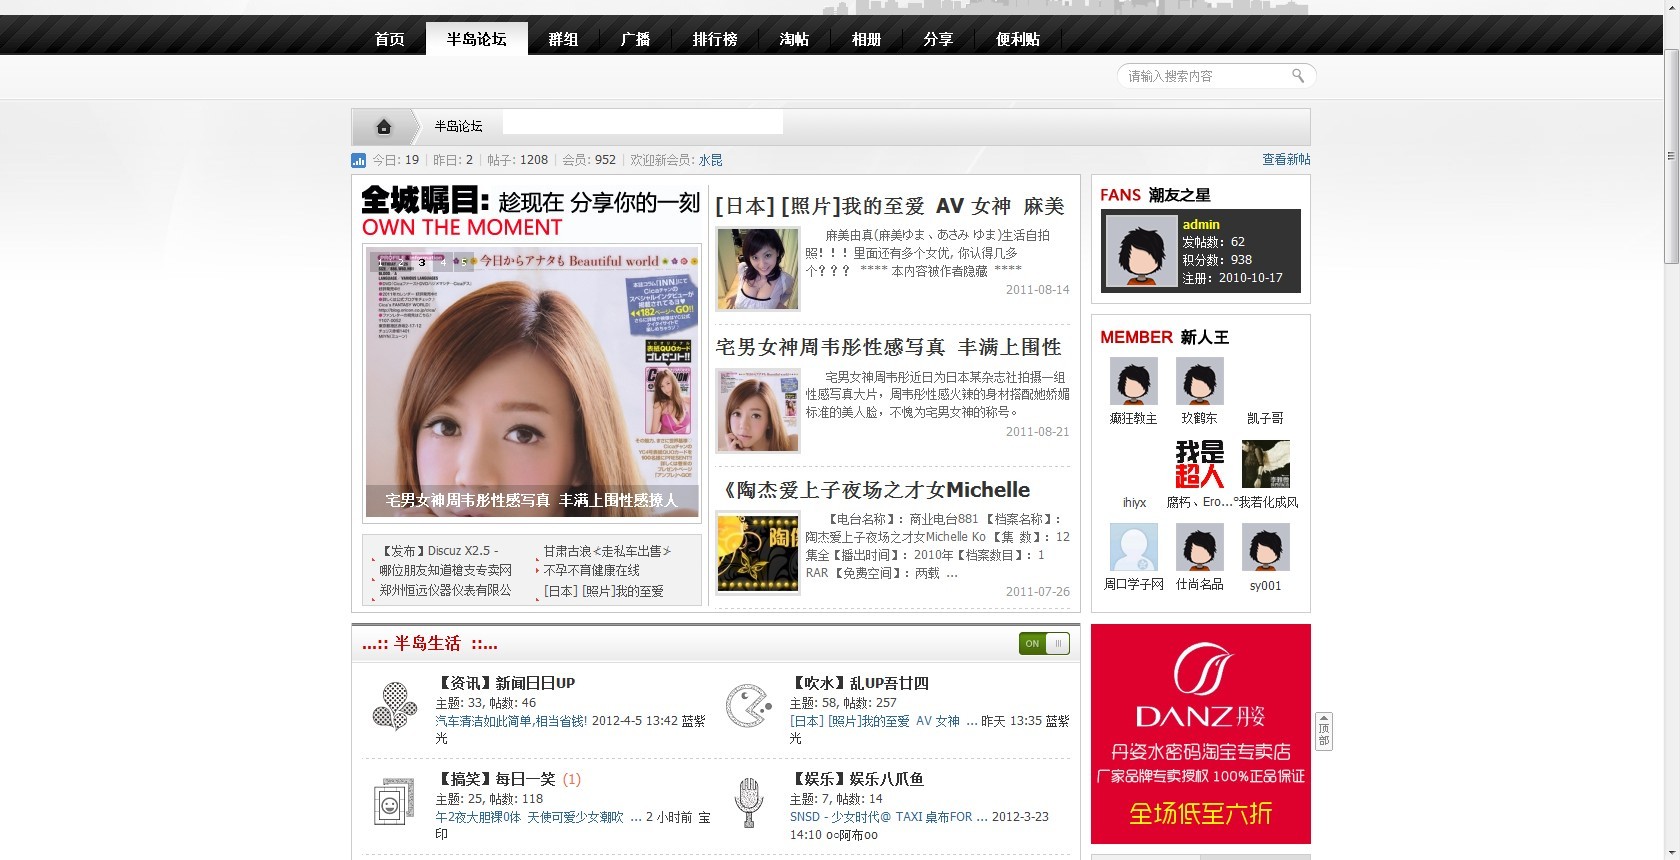Open 仕尚名品 member avatar
The height and width of the screenshot is (860, 1680).
pyautogui.click(x=1200, y=547)
